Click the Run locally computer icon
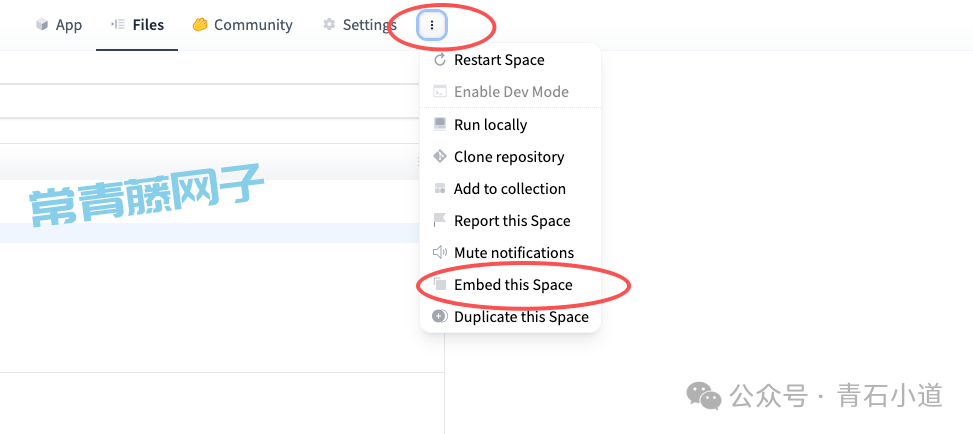The height and width of the screenshot is (434, 973). click(x=440, y=125)
